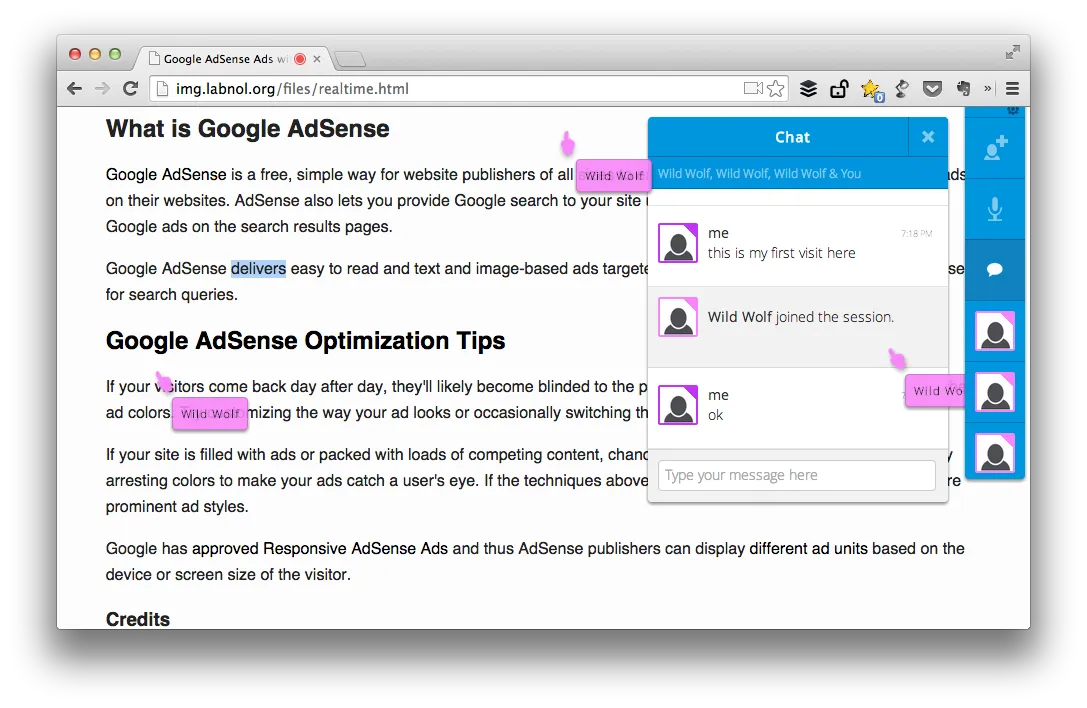Viewport: 1087px width, 708px height.
Task: Save page with the Pocket extension
Action: click(932, 89)
